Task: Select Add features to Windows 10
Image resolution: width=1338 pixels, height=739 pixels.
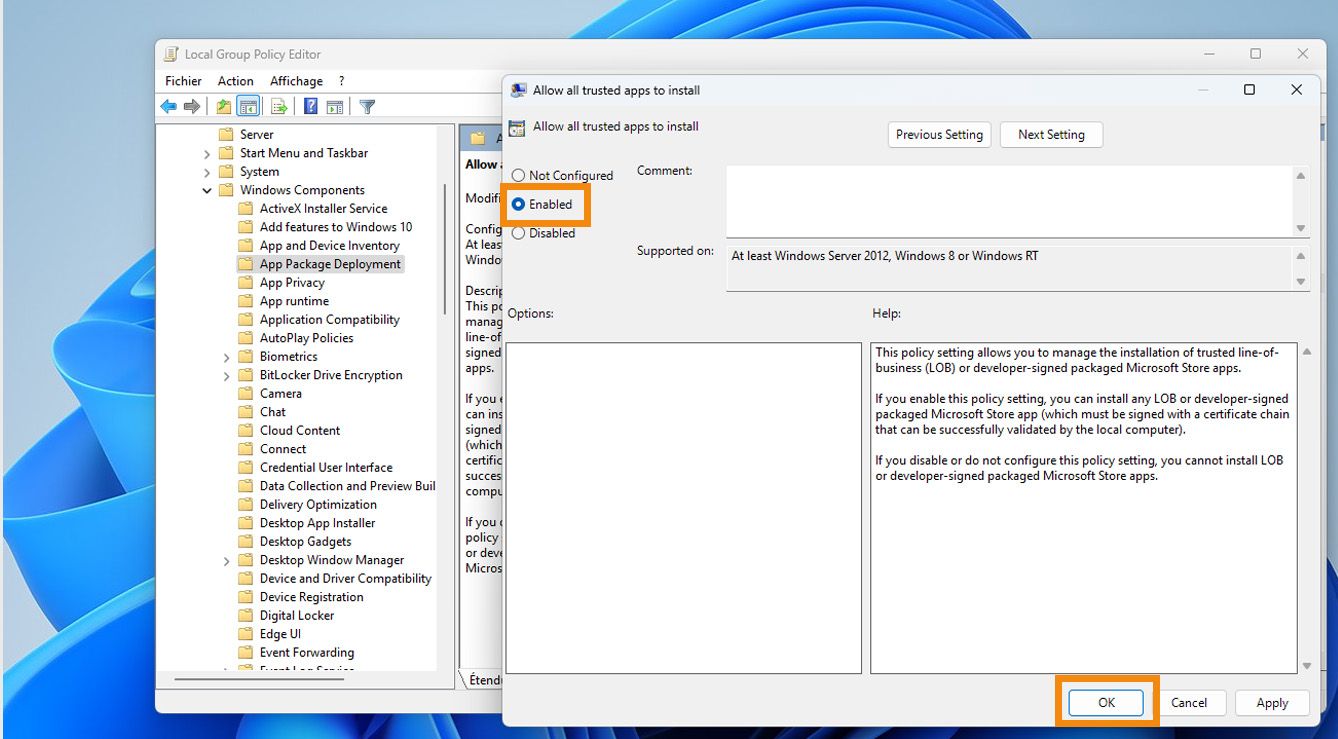Action: click(x=336, y=227)
